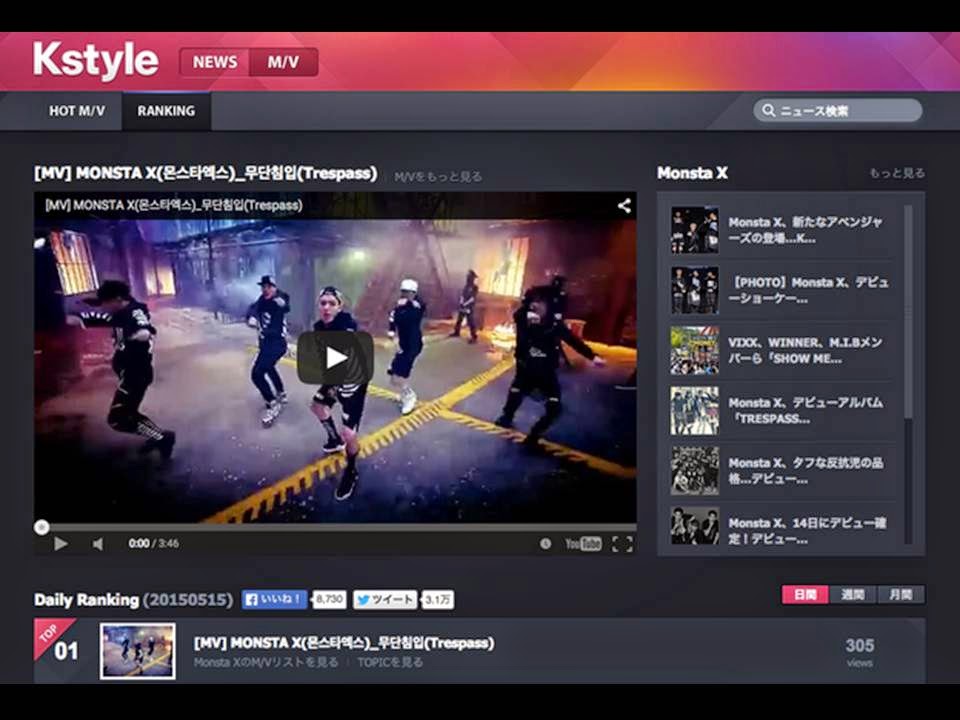960x720 pixels.
Task: Enter fullscreen video mode
Action: pyautogui.click(x=622, y=544)
